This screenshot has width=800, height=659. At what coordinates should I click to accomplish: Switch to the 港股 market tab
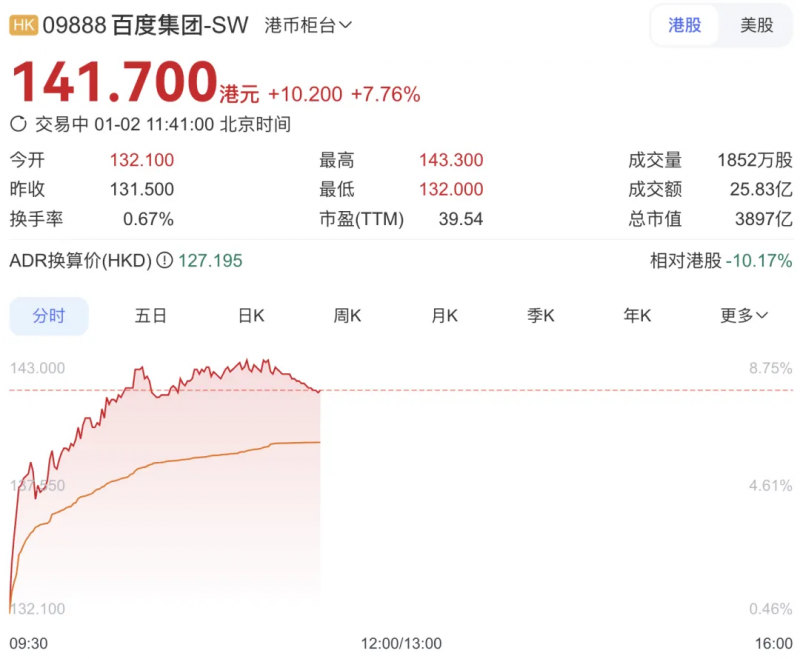pos(685,25)
